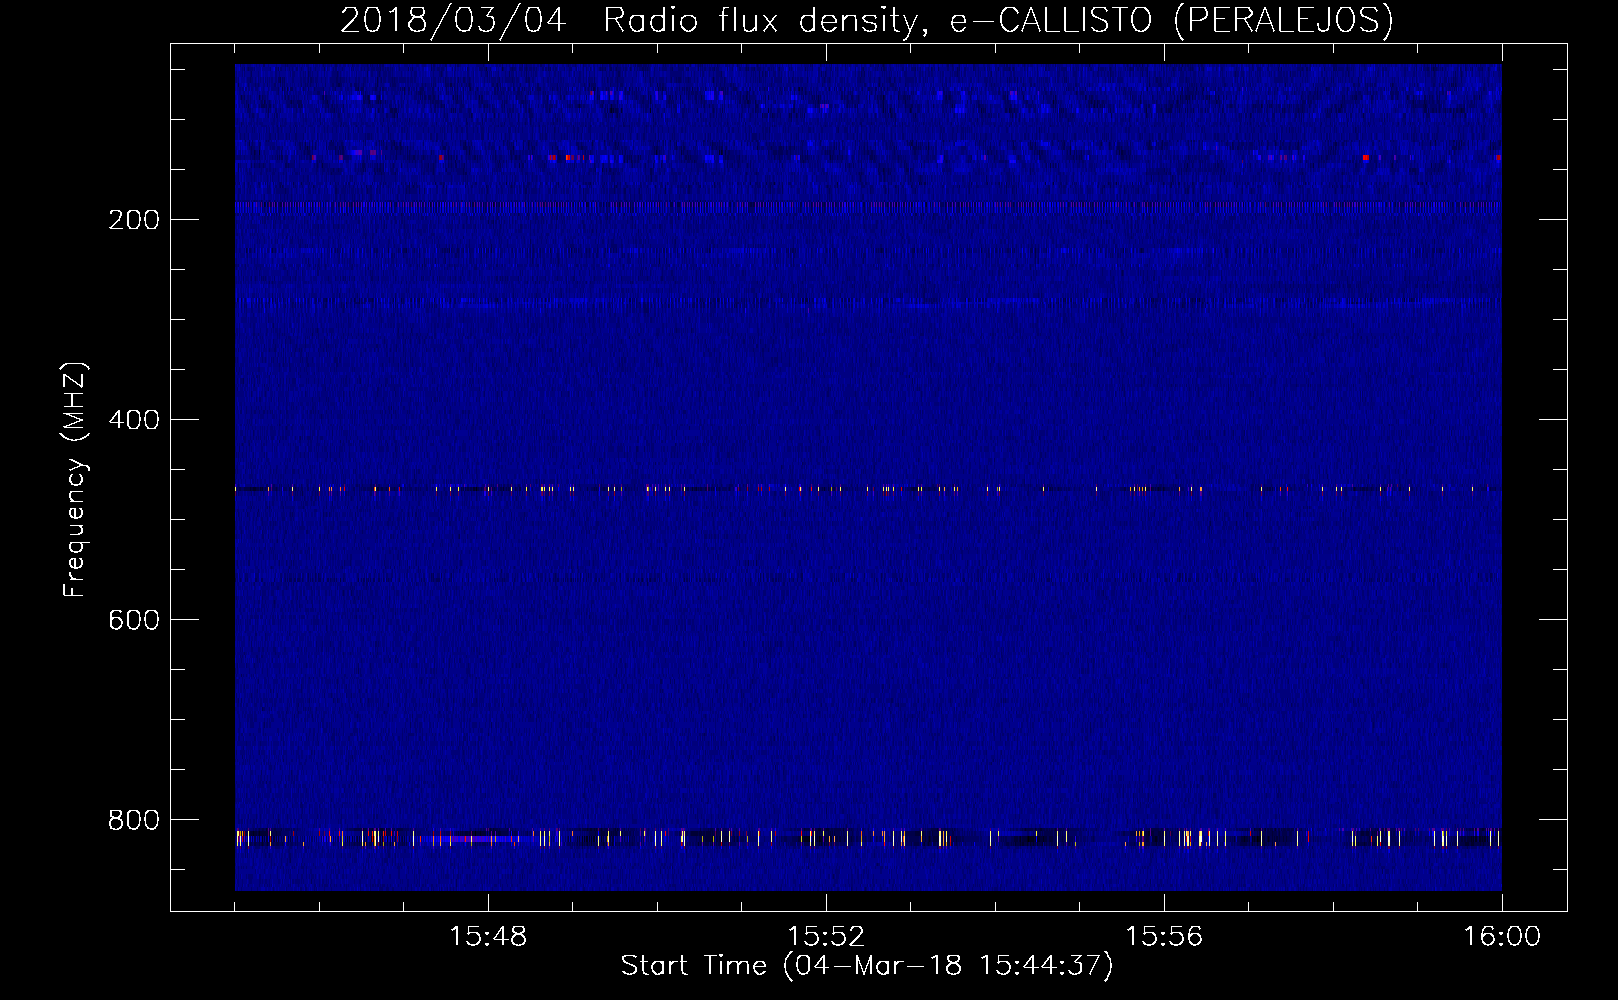The width and height of the screenshot is (1618, 1000).
Task: Click the dotted interference line below 400 MHz
Action: click(868, 489)
